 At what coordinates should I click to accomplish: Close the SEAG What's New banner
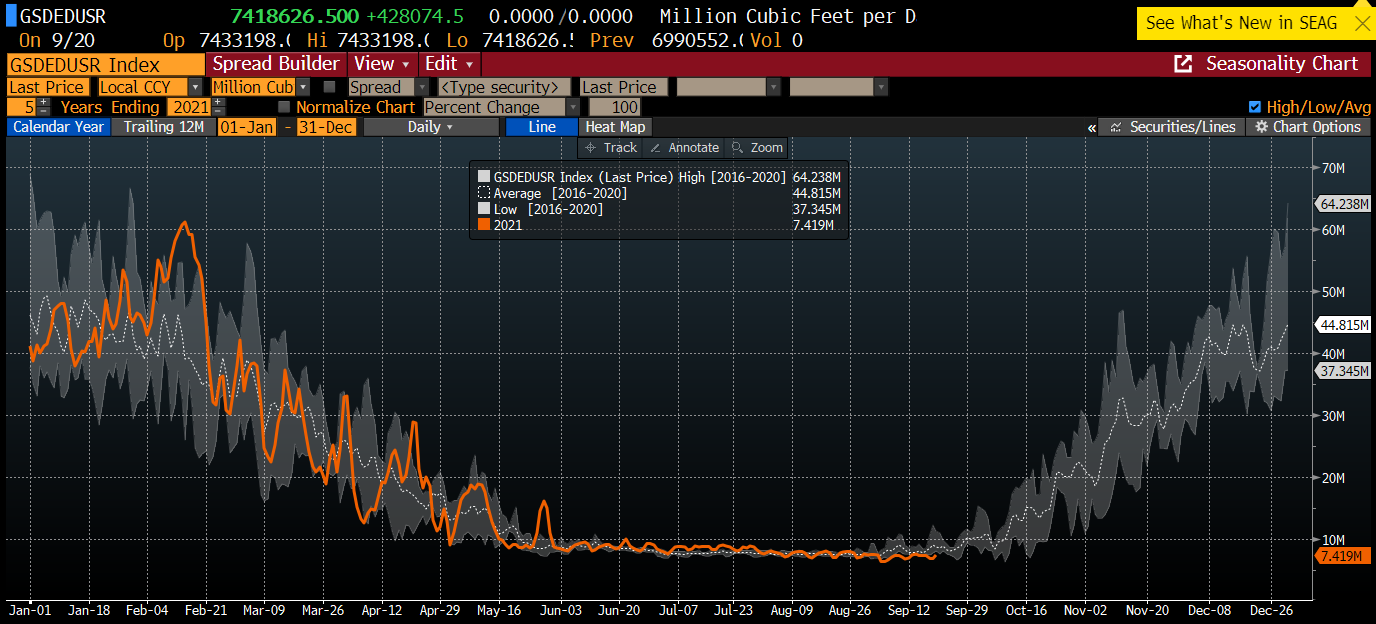(x=1361, y=23)
